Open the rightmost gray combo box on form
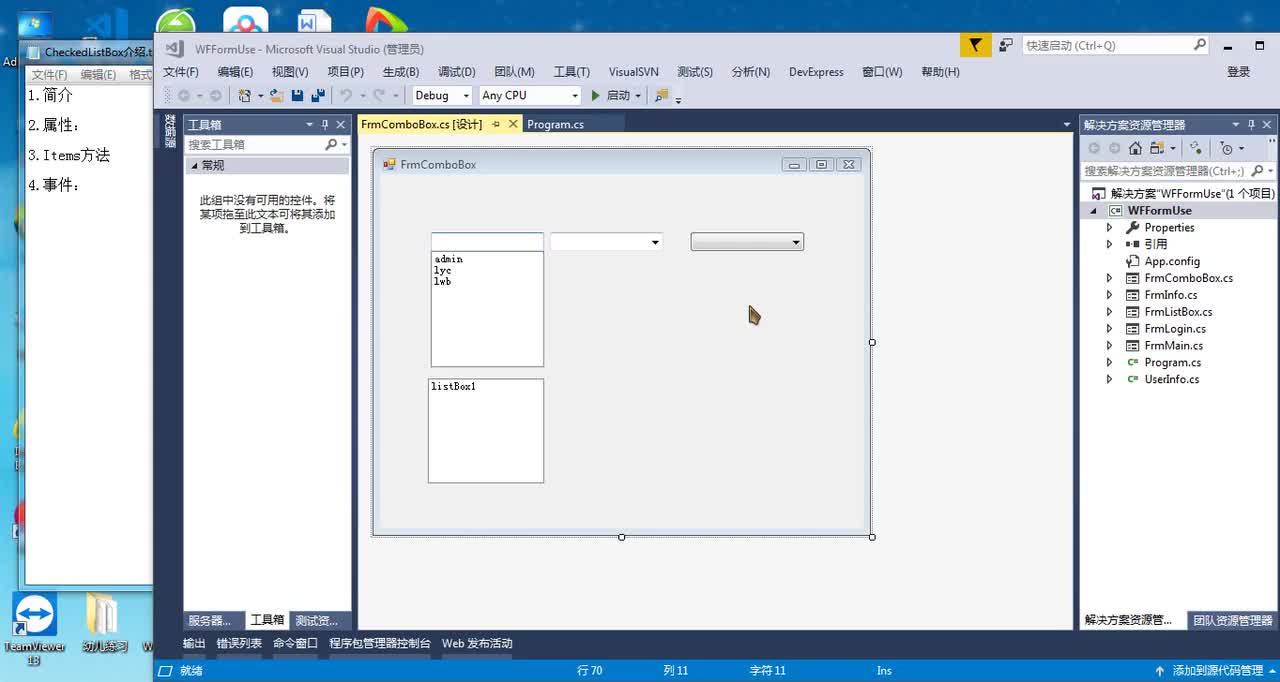 pyautogui.click(x=796, y=242)
